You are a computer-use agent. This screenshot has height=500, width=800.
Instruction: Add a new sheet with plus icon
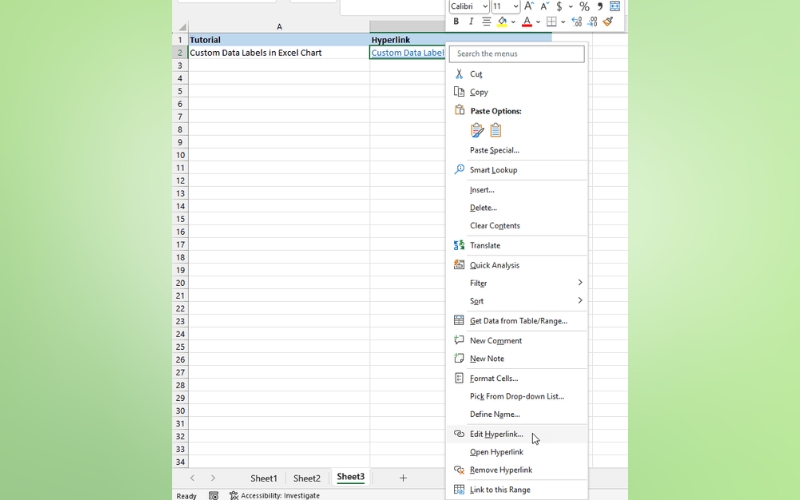[x=403, y=478]
